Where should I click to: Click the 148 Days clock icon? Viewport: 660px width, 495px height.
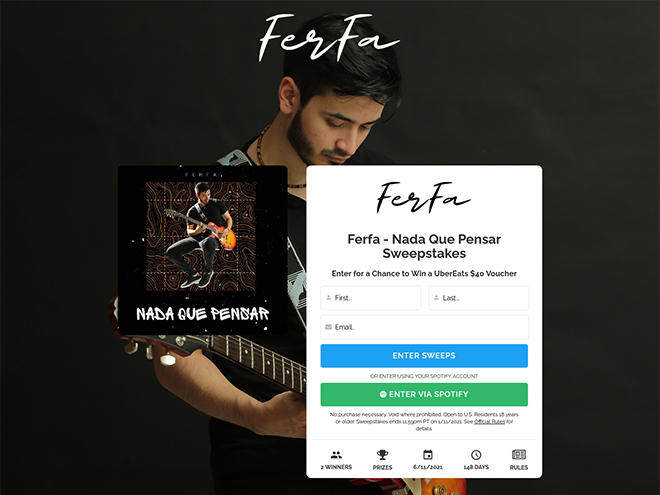click(x=476, y=455)
